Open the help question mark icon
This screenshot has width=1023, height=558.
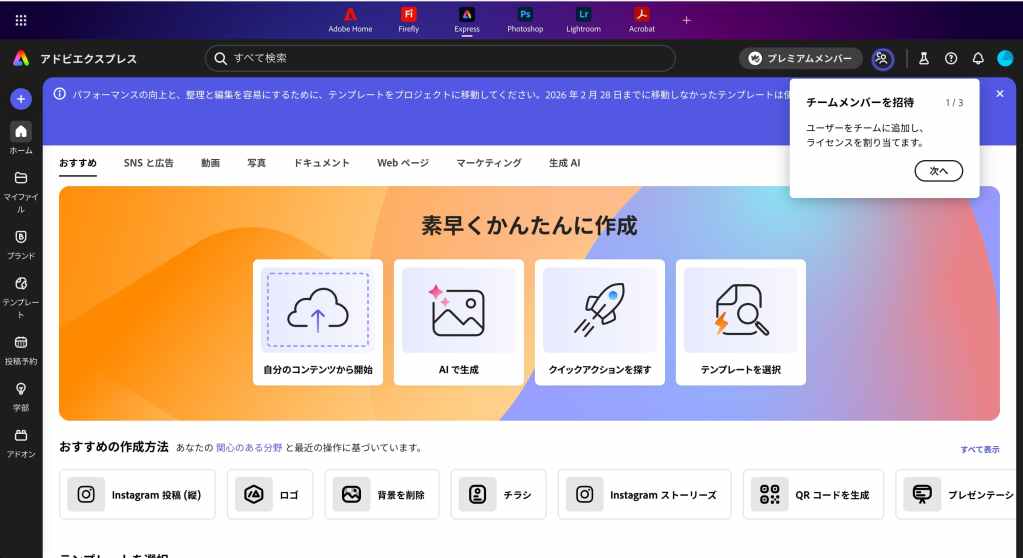coord(951,59)
